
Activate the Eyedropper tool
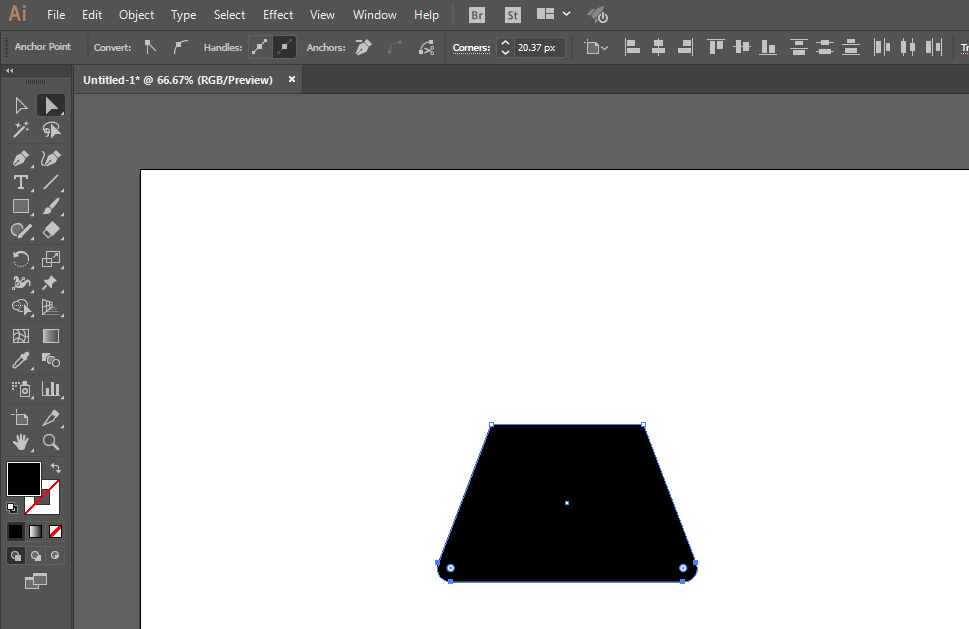pos(20,361)
